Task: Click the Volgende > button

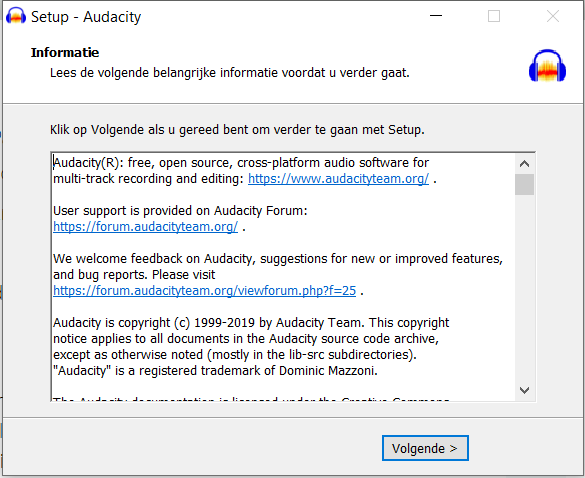Action: [x=425, y=448]
